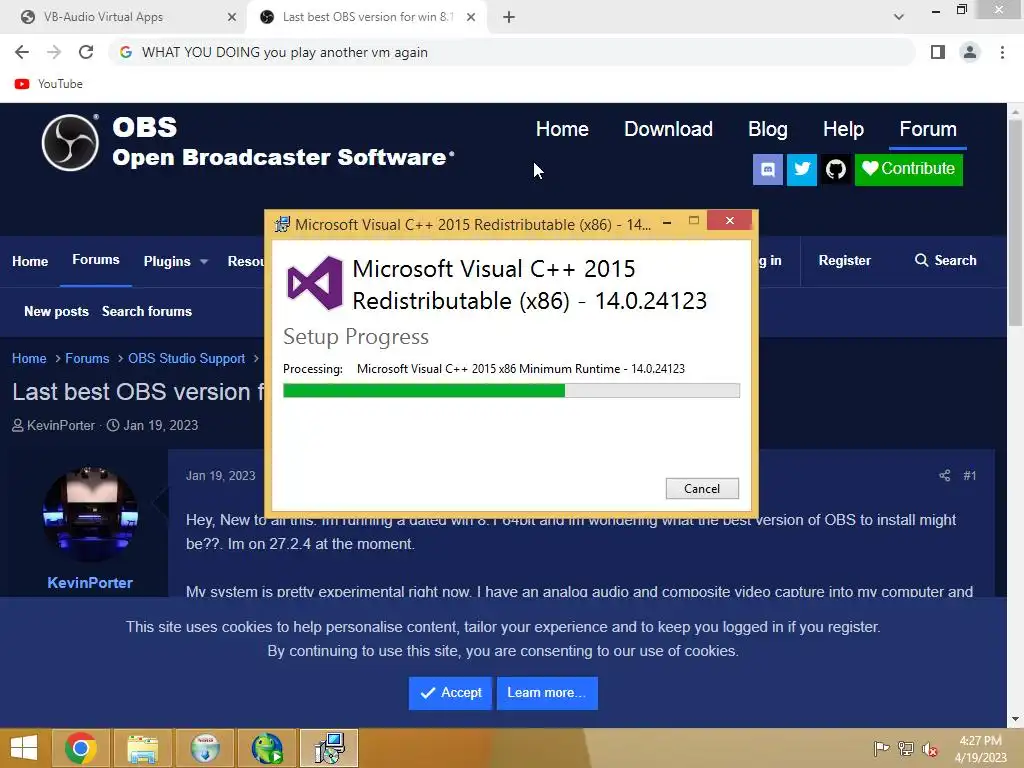The image size is (1024, 768).
Task: Open the Windows Start button
Action: (24, 748)
